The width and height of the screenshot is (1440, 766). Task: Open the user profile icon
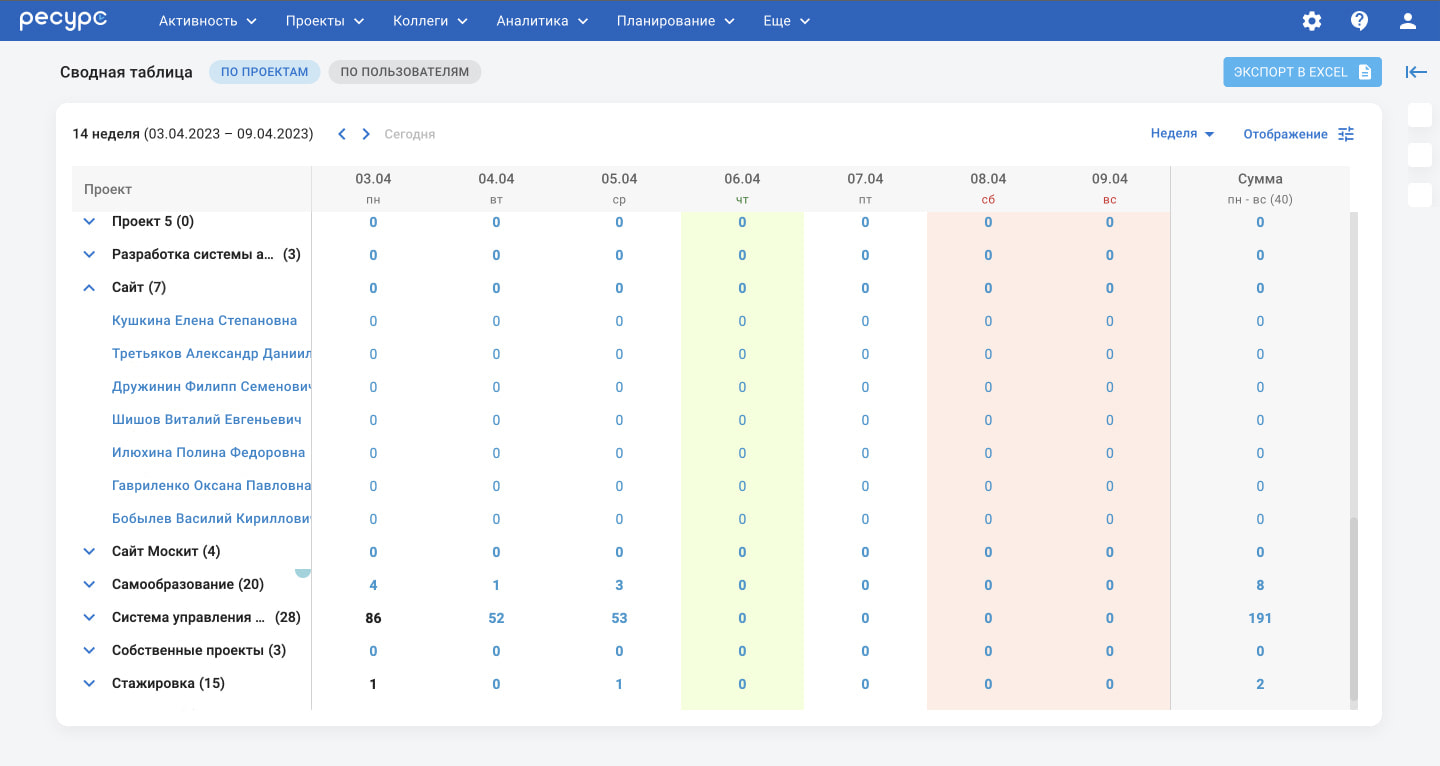pyautogui.click(x=1408, y=21)
